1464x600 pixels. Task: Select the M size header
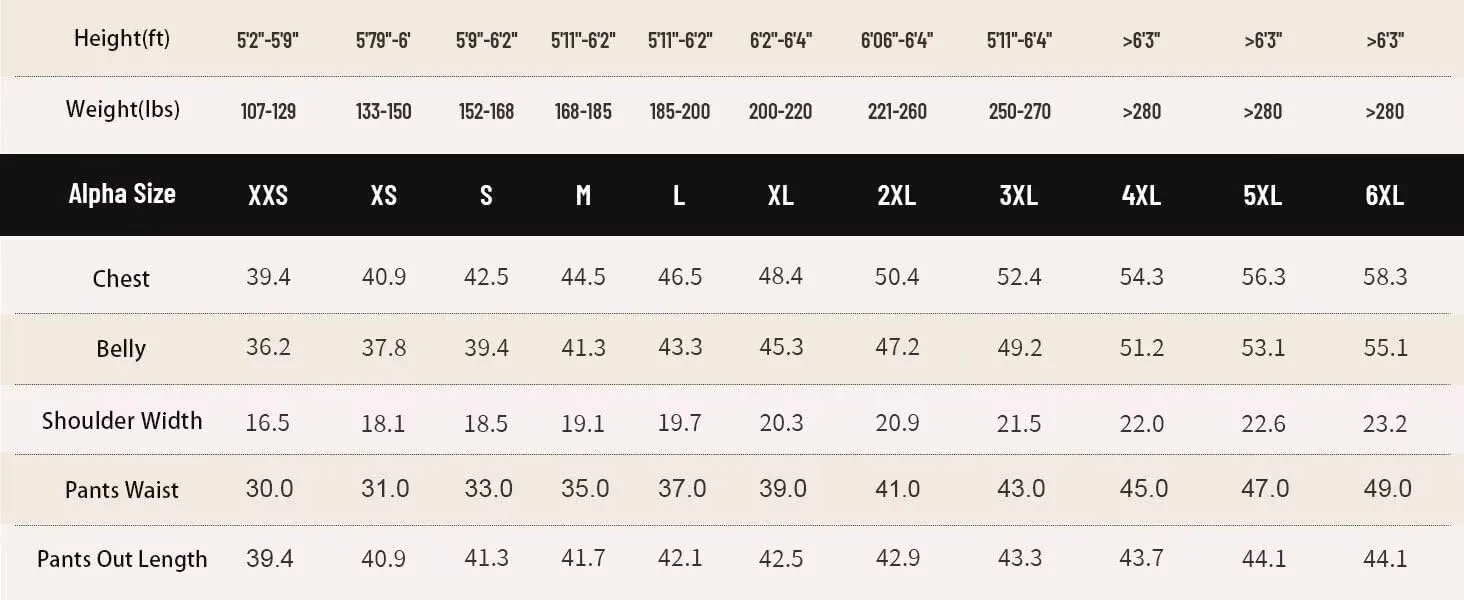[x=583, y=195]
